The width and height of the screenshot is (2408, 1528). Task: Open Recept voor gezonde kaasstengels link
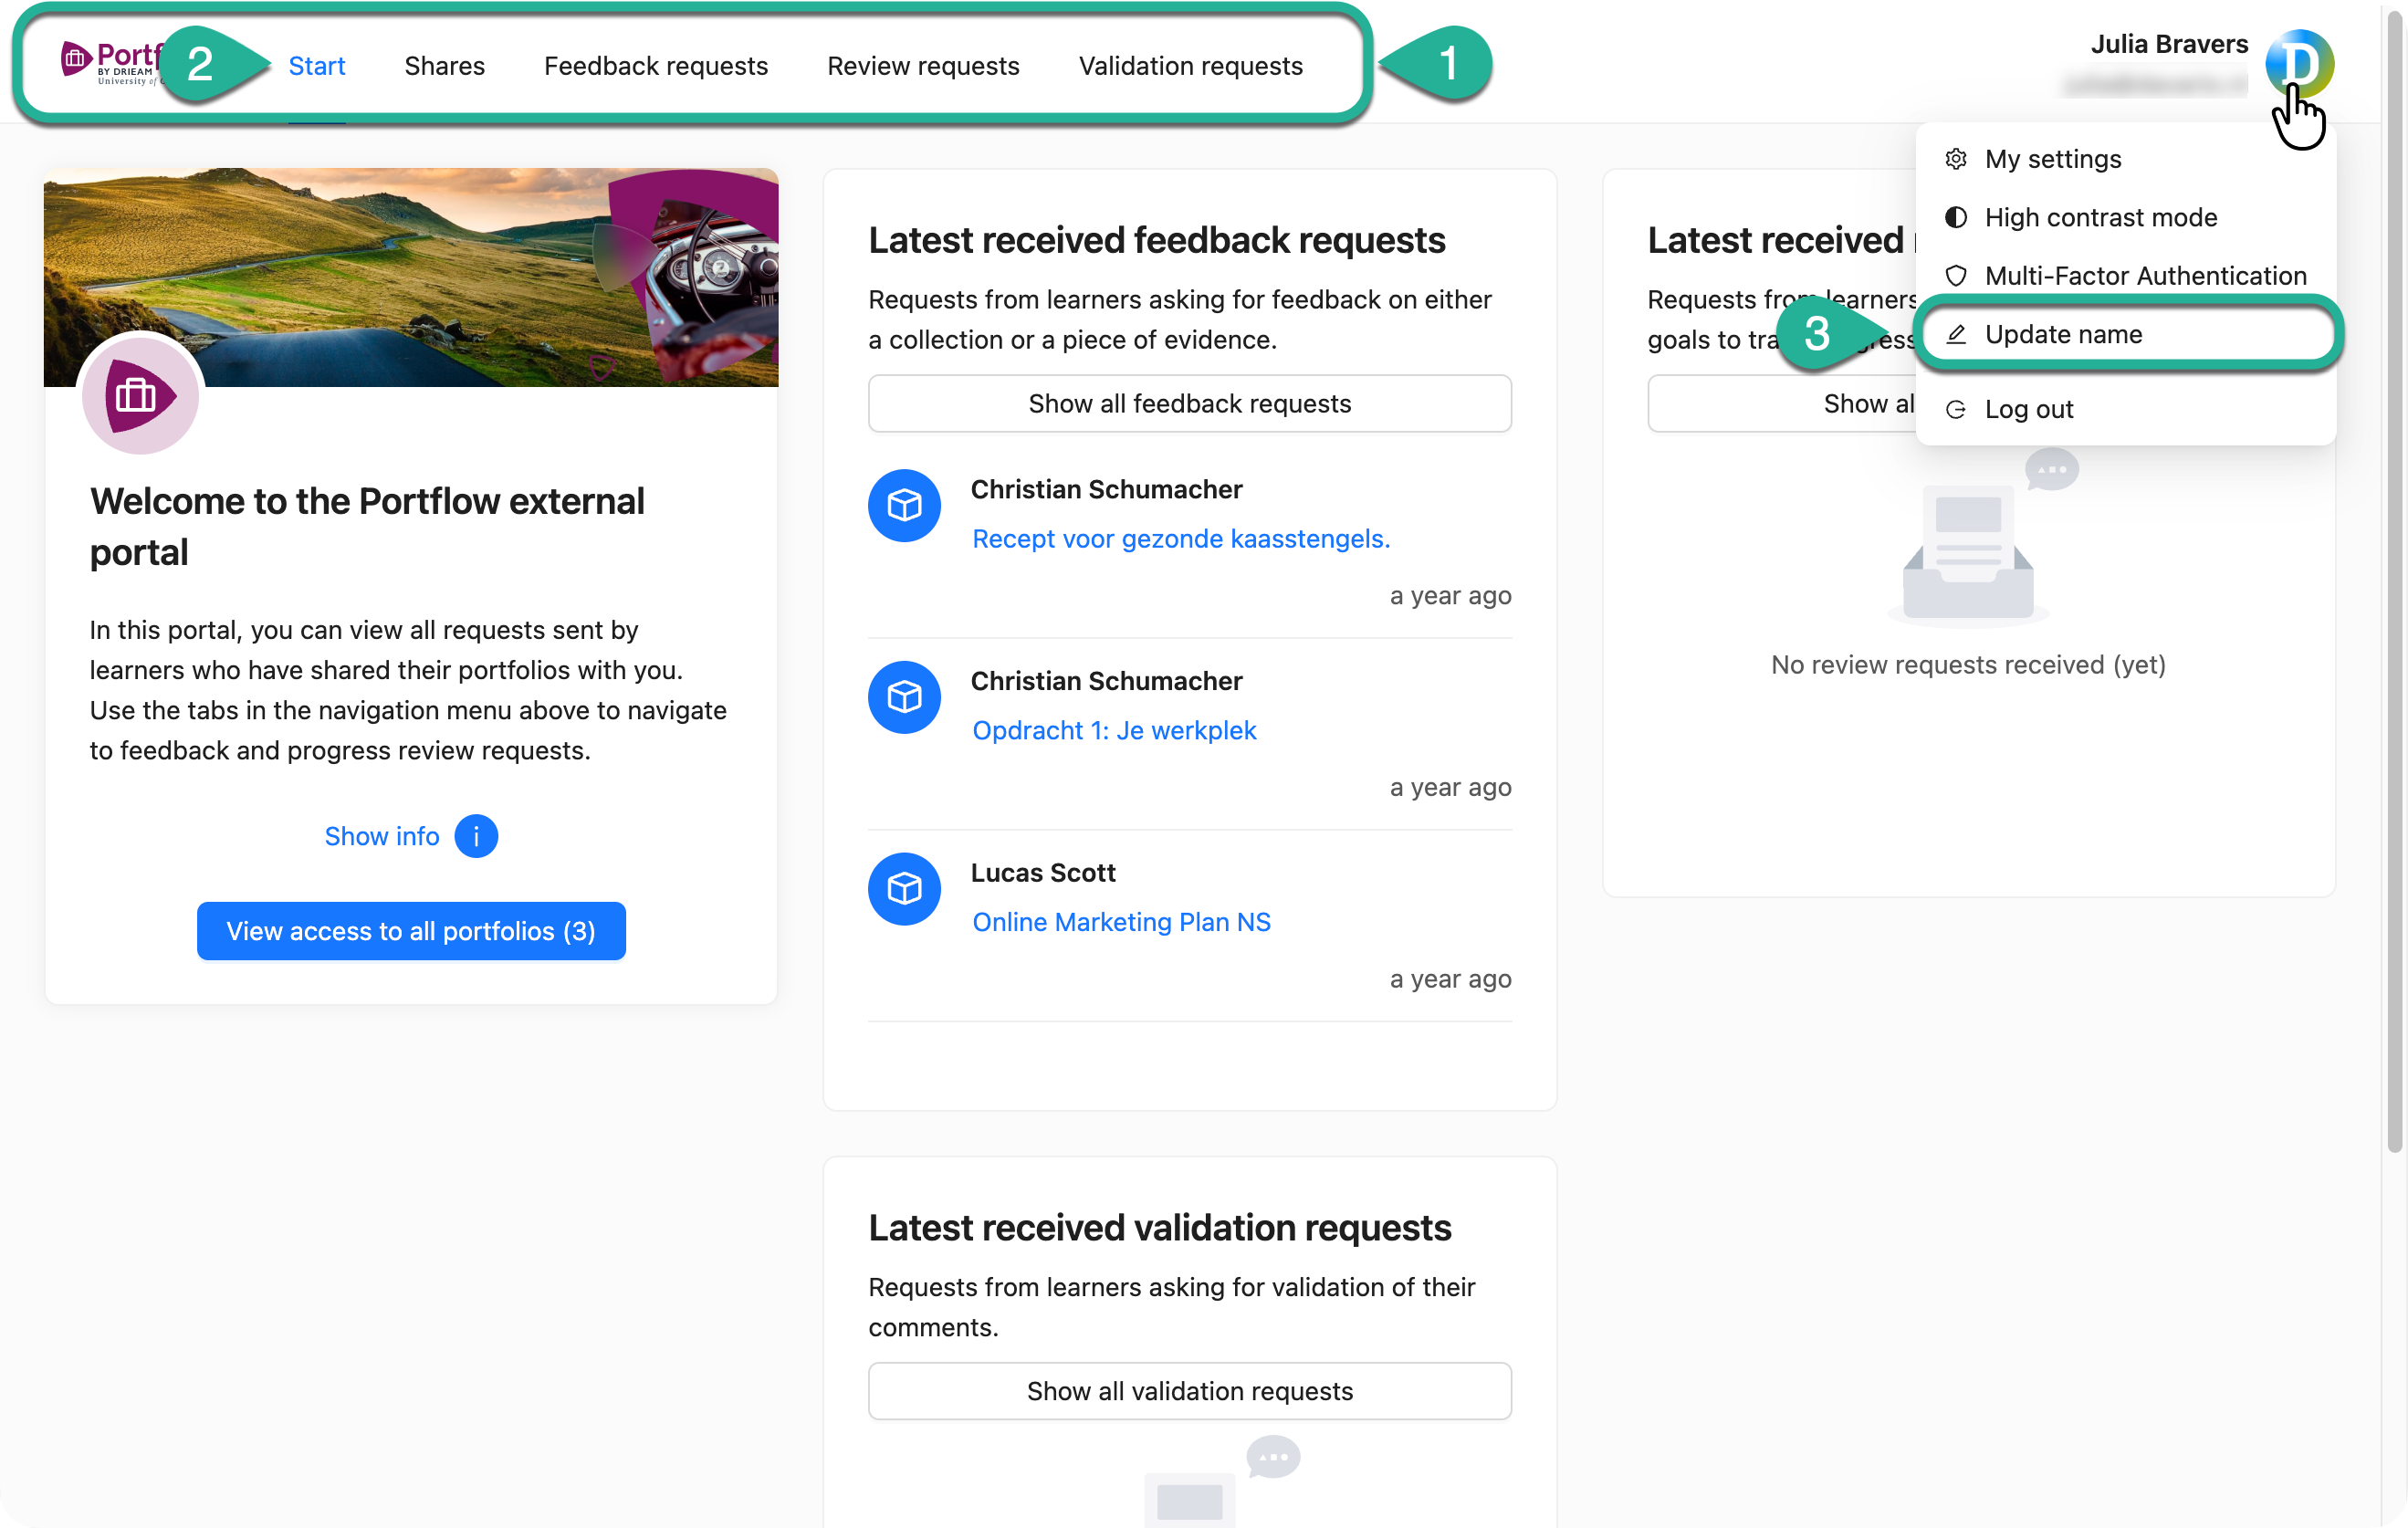tap(1181, 539)
